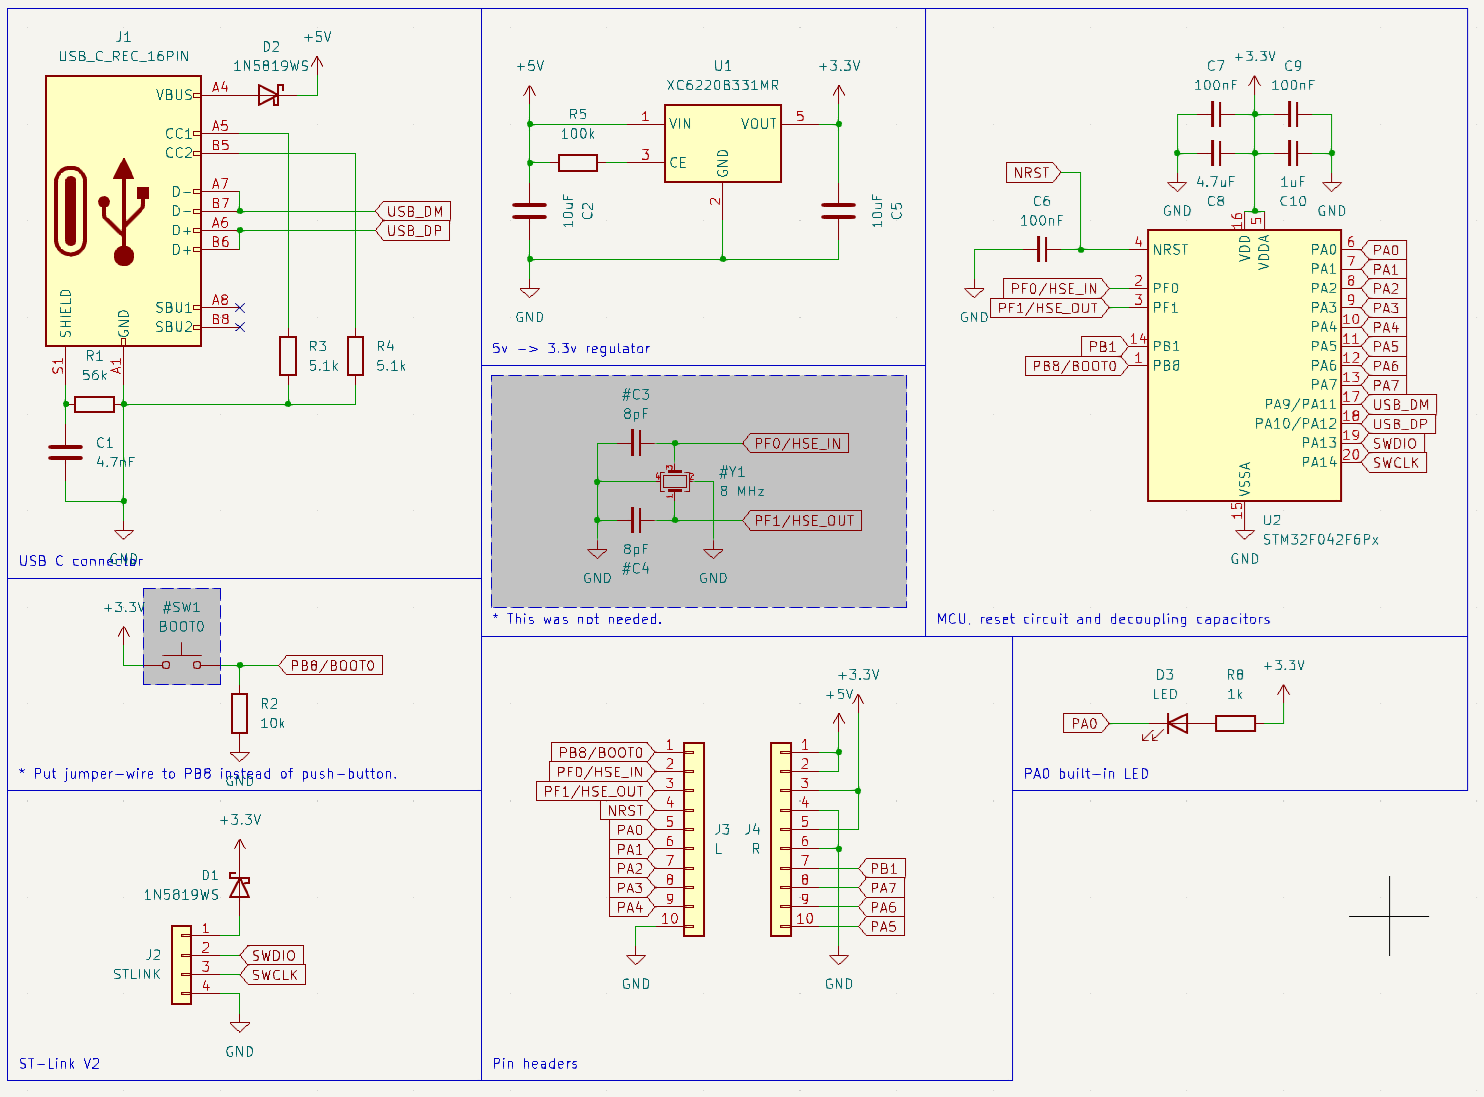
Task: Click the PA7 label on MCU pin 13
Action: tap(1385, 385)
